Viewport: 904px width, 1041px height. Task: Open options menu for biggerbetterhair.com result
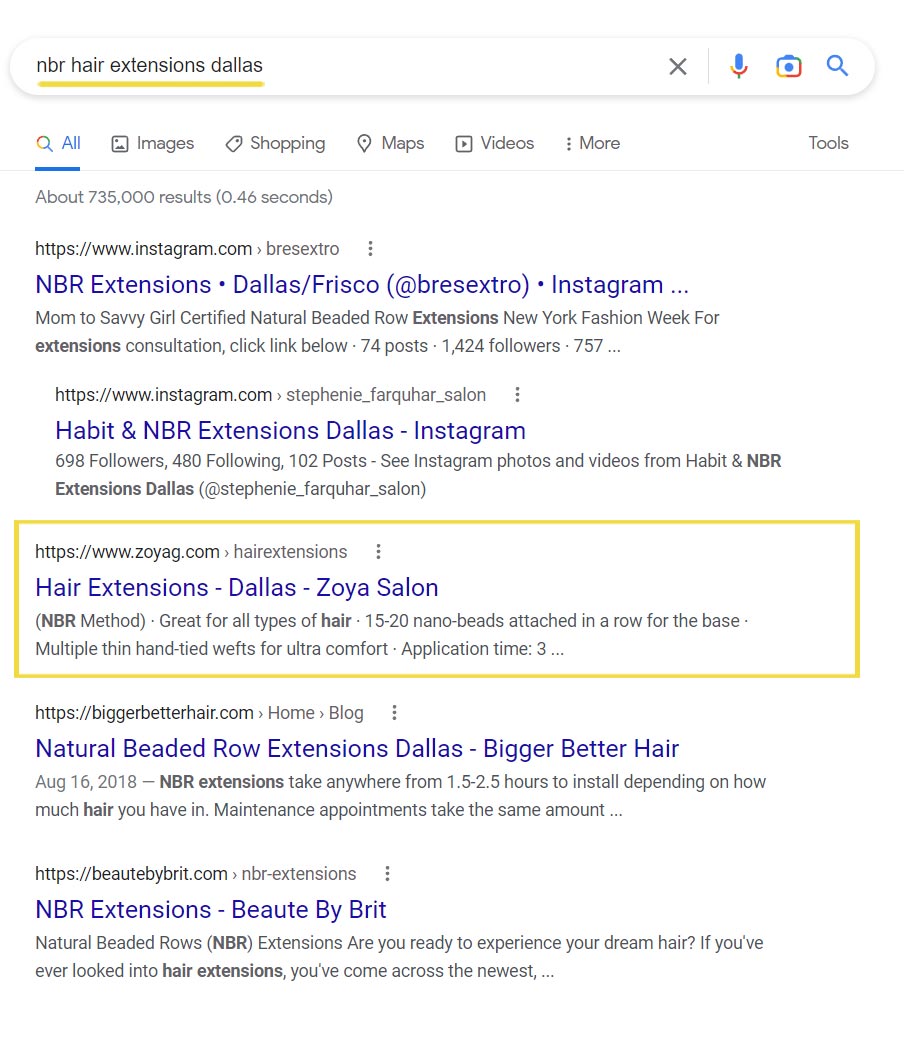pos(394,713)
